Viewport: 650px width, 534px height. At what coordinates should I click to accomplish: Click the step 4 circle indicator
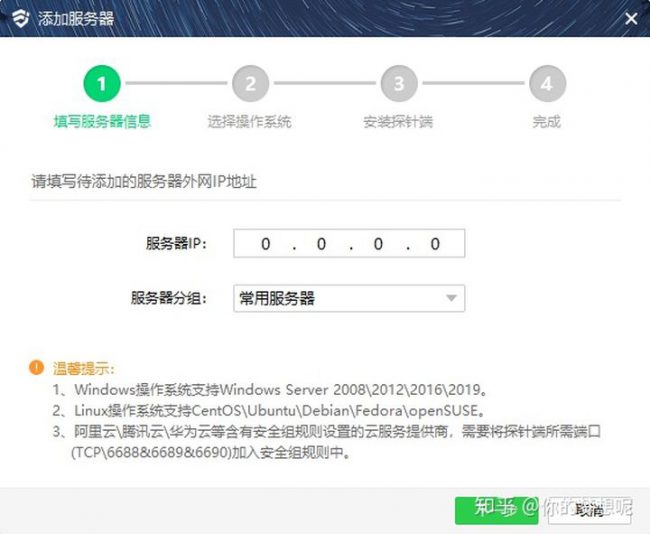point(547,83)
